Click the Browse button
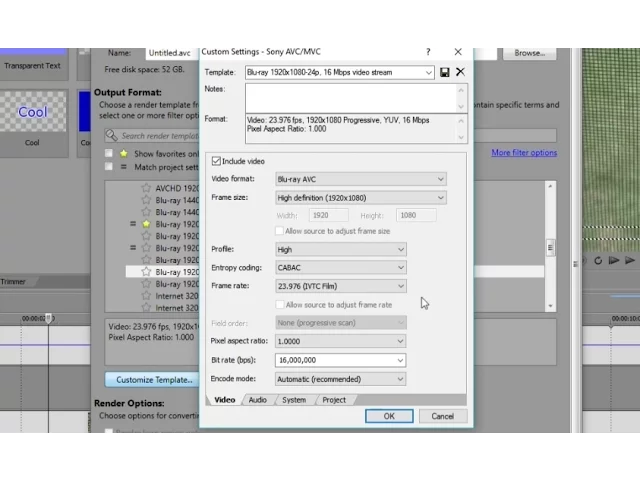The width and height of the screenshot is (640, 480). tap(529, 53)
